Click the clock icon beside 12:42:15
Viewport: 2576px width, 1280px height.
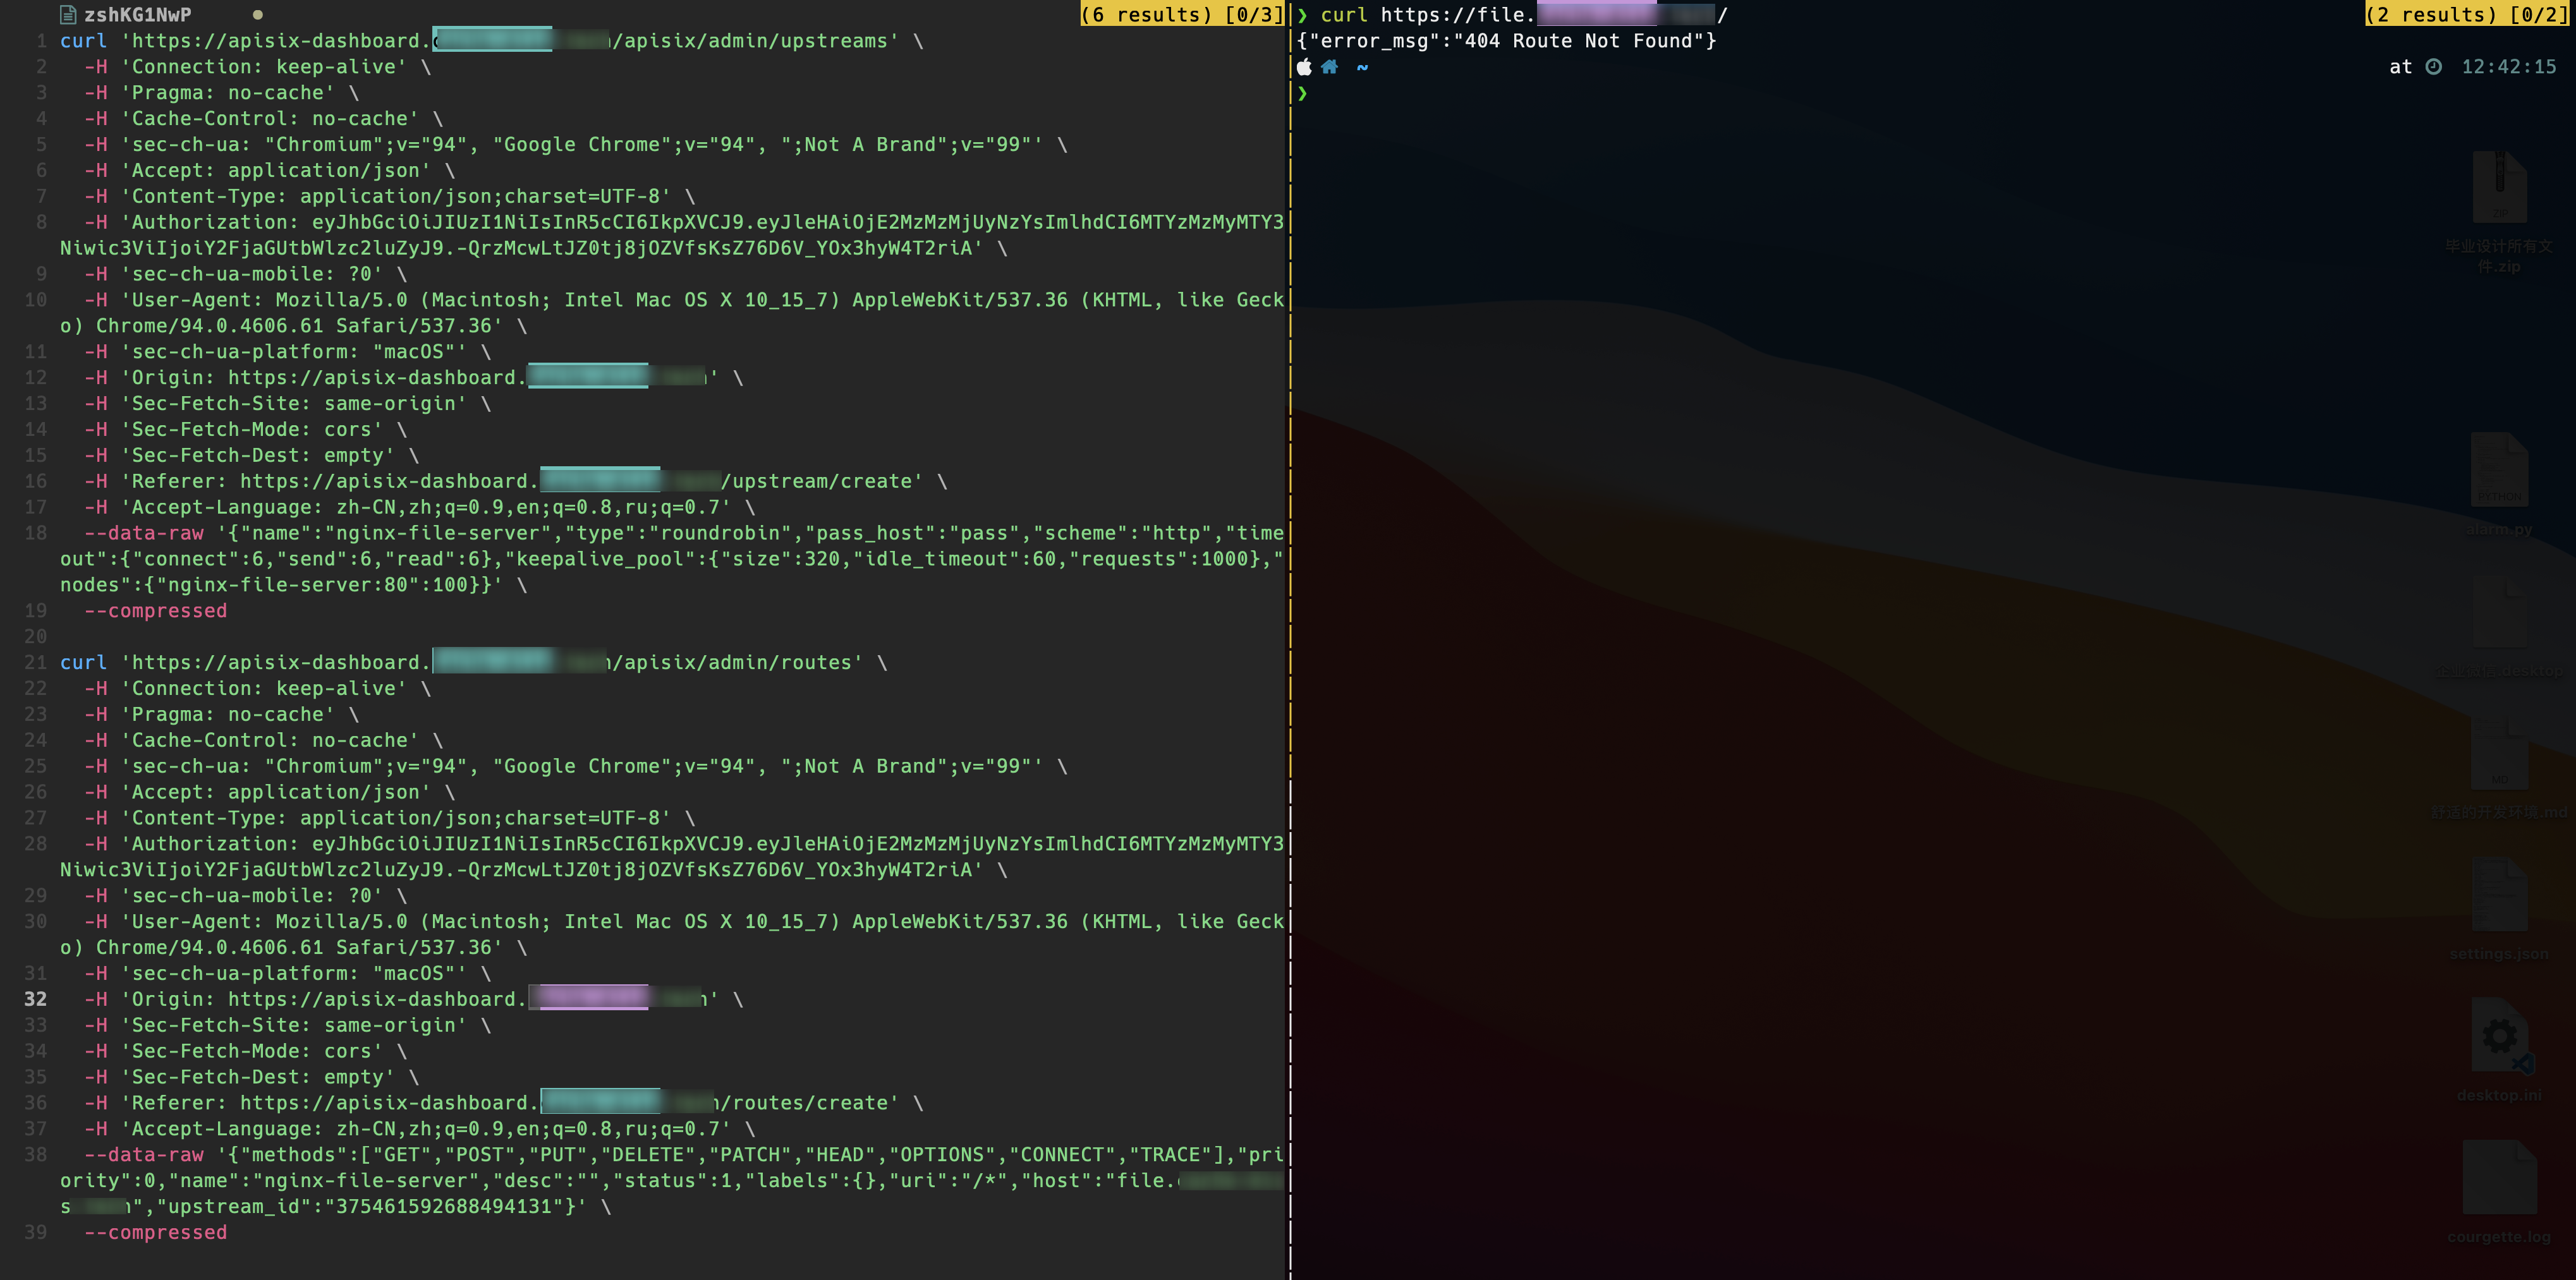click(x=2434, y=67)
